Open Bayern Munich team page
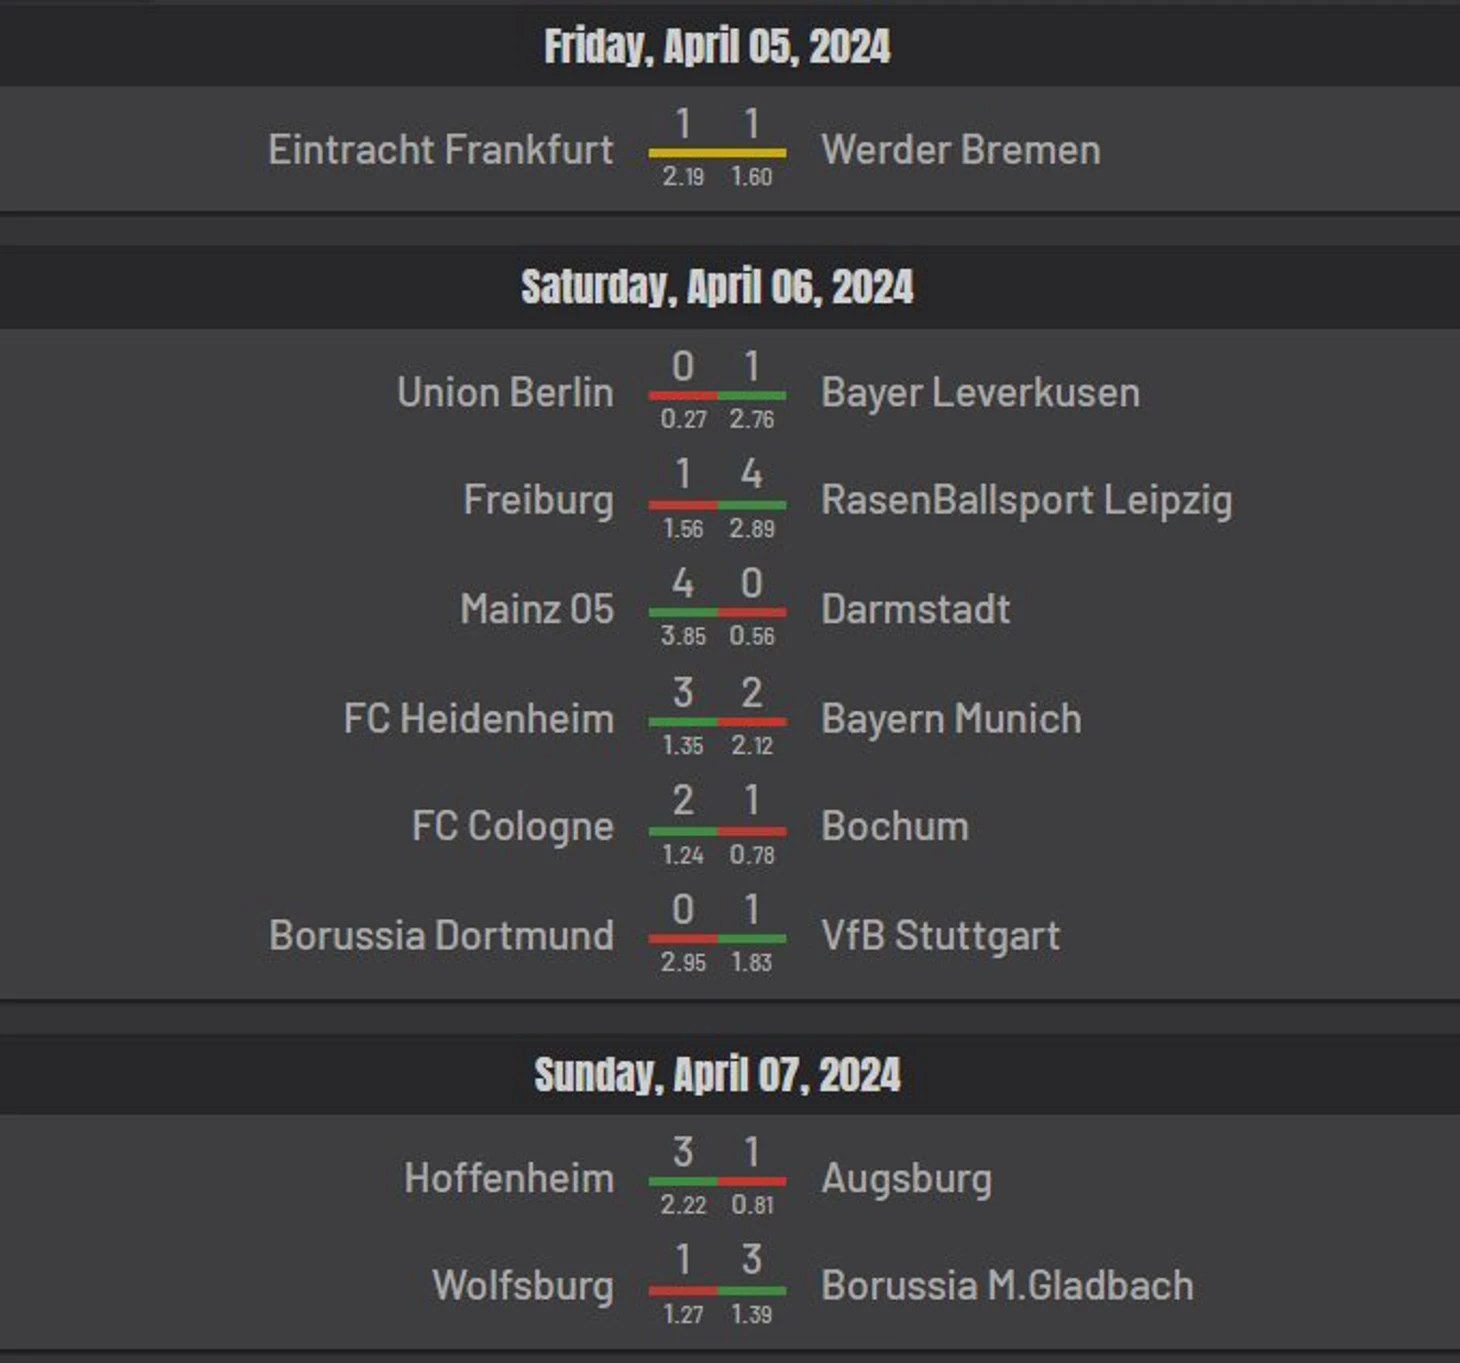The width and height of the screenshot is (1460, 1363). click(951, 719)
